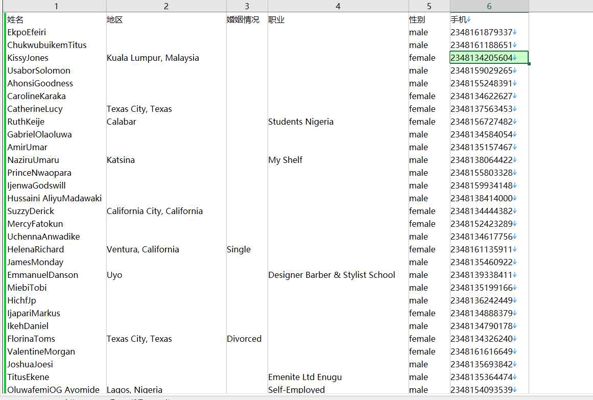Image resolution: width=593 pixels, height=400 pixels.
Task: Select gender cell in KissyJones row
Action: point(429,58)
